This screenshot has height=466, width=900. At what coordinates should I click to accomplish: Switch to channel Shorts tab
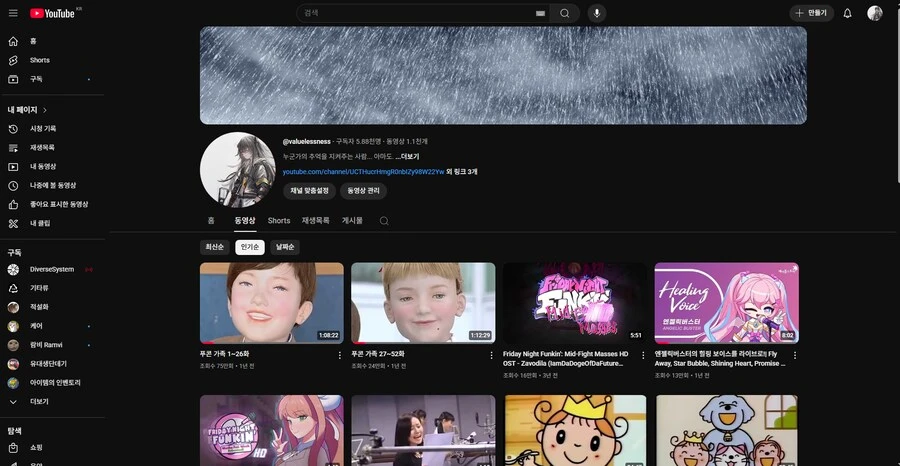pos(279,221)
